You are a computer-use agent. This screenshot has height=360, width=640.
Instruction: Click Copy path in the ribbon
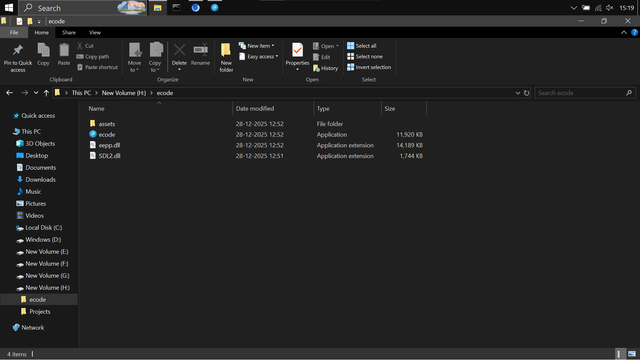coord(93,56)
